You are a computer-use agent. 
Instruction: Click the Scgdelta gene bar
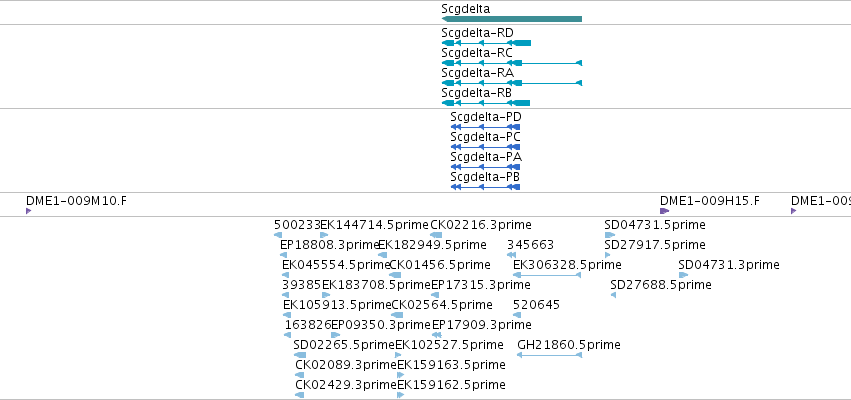point(512,19)
